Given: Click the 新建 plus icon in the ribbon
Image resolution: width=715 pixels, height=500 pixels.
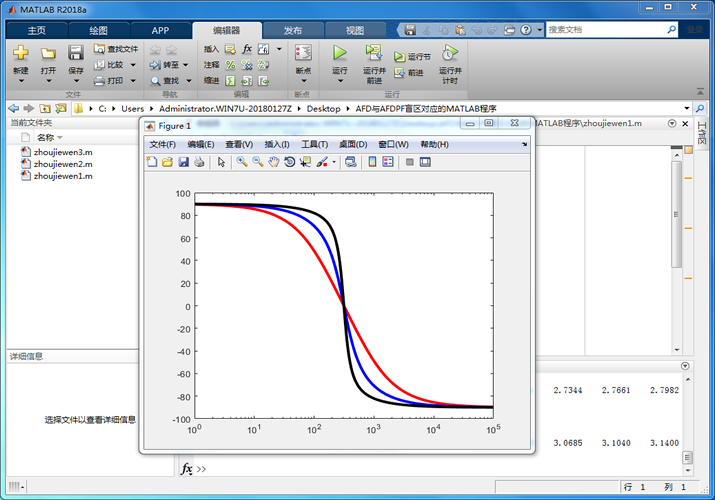Looking at the screenshot, I should pos(21,53).
